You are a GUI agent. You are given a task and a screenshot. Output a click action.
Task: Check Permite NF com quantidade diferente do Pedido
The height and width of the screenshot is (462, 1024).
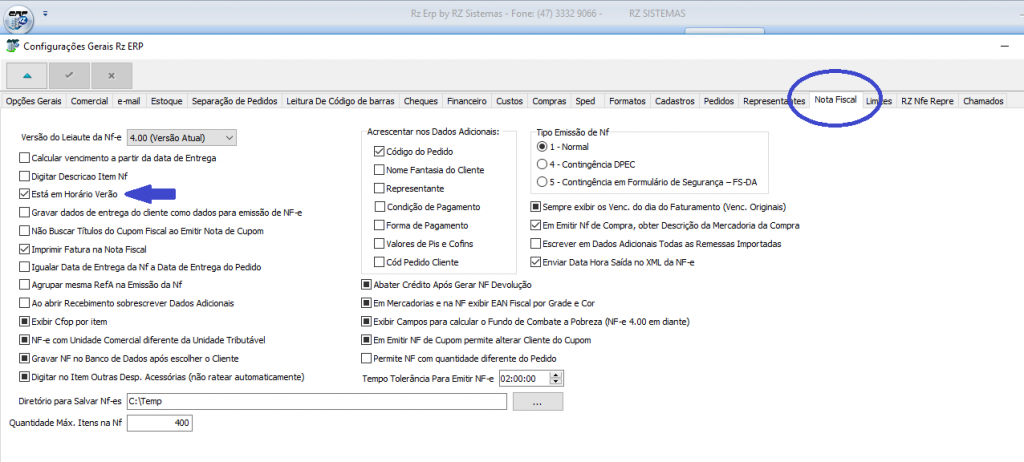(x=366, y=358)
